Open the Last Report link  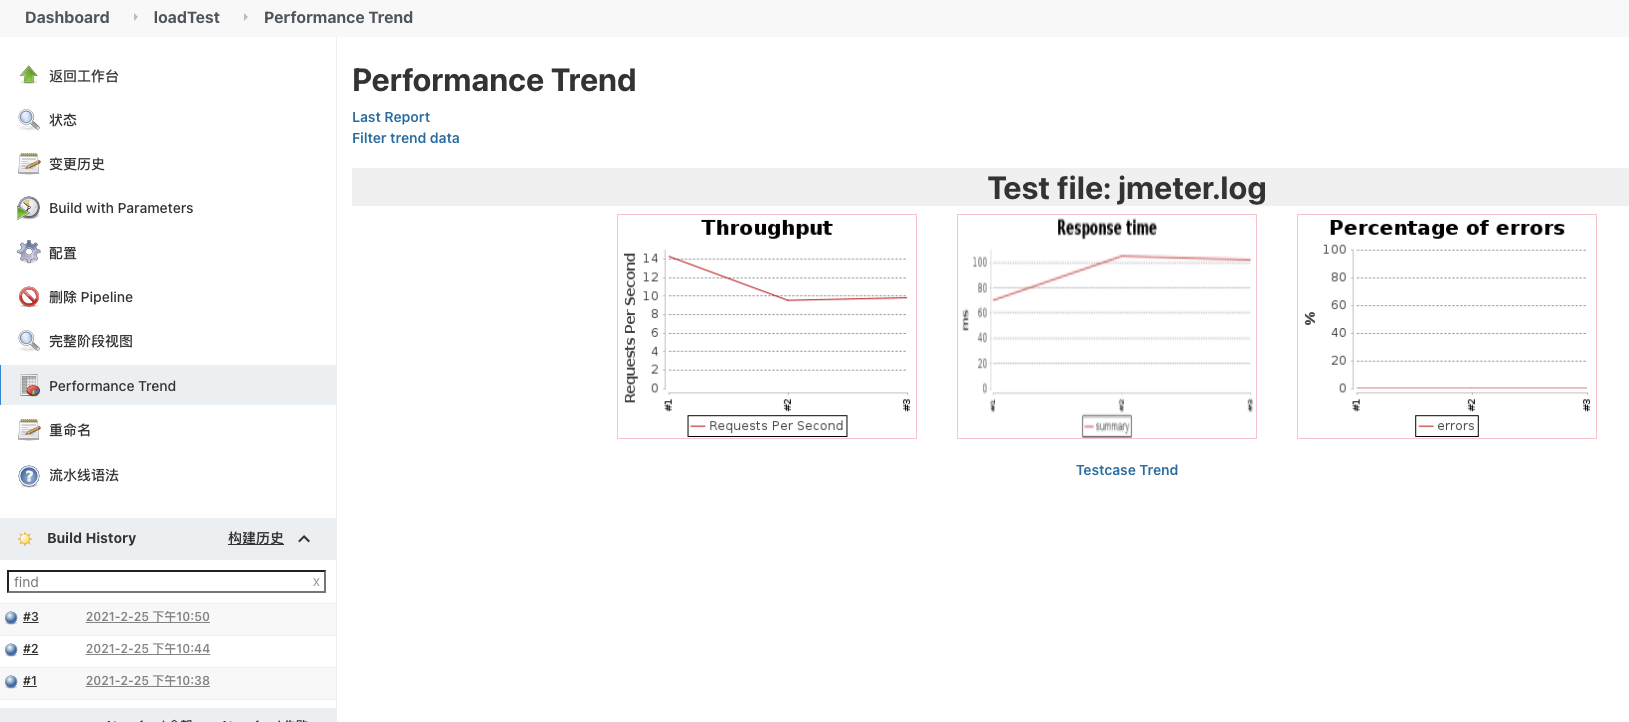(x=391, y=117)
